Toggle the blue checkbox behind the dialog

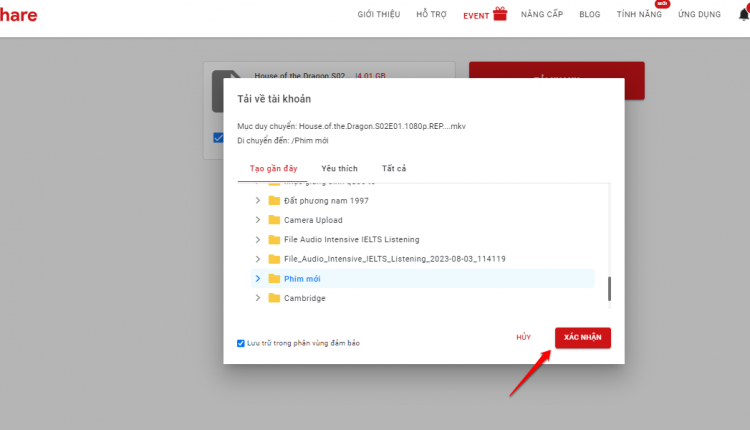pyautogui.click(x=218, y=138)
